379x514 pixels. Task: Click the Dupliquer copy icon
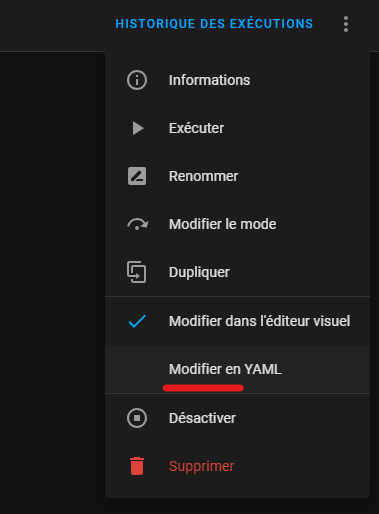[137, 272]
